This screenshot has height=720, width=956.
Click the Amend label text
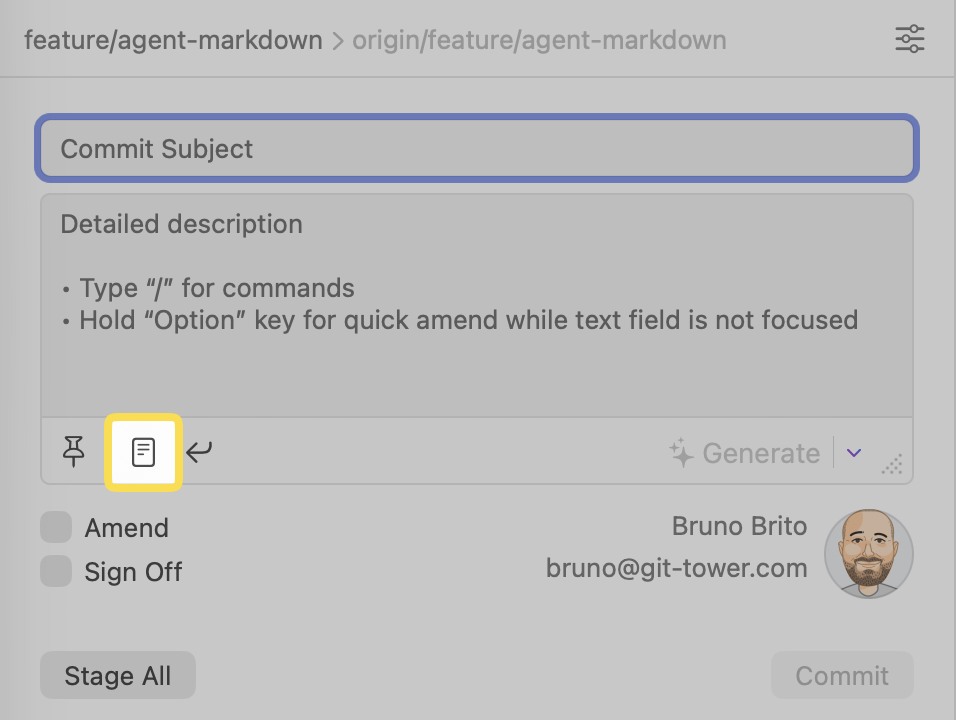click(x=126, y=528)
